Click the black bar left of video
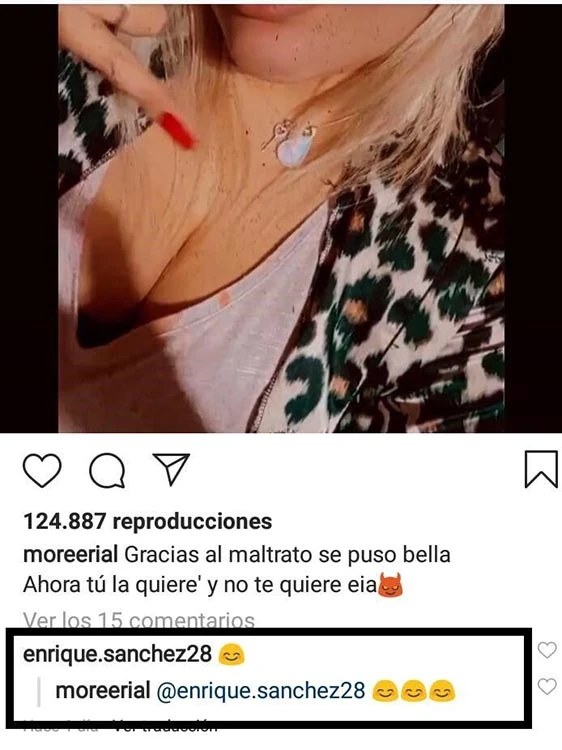Viewport: 562px width, 750px height. click(29, 218)
